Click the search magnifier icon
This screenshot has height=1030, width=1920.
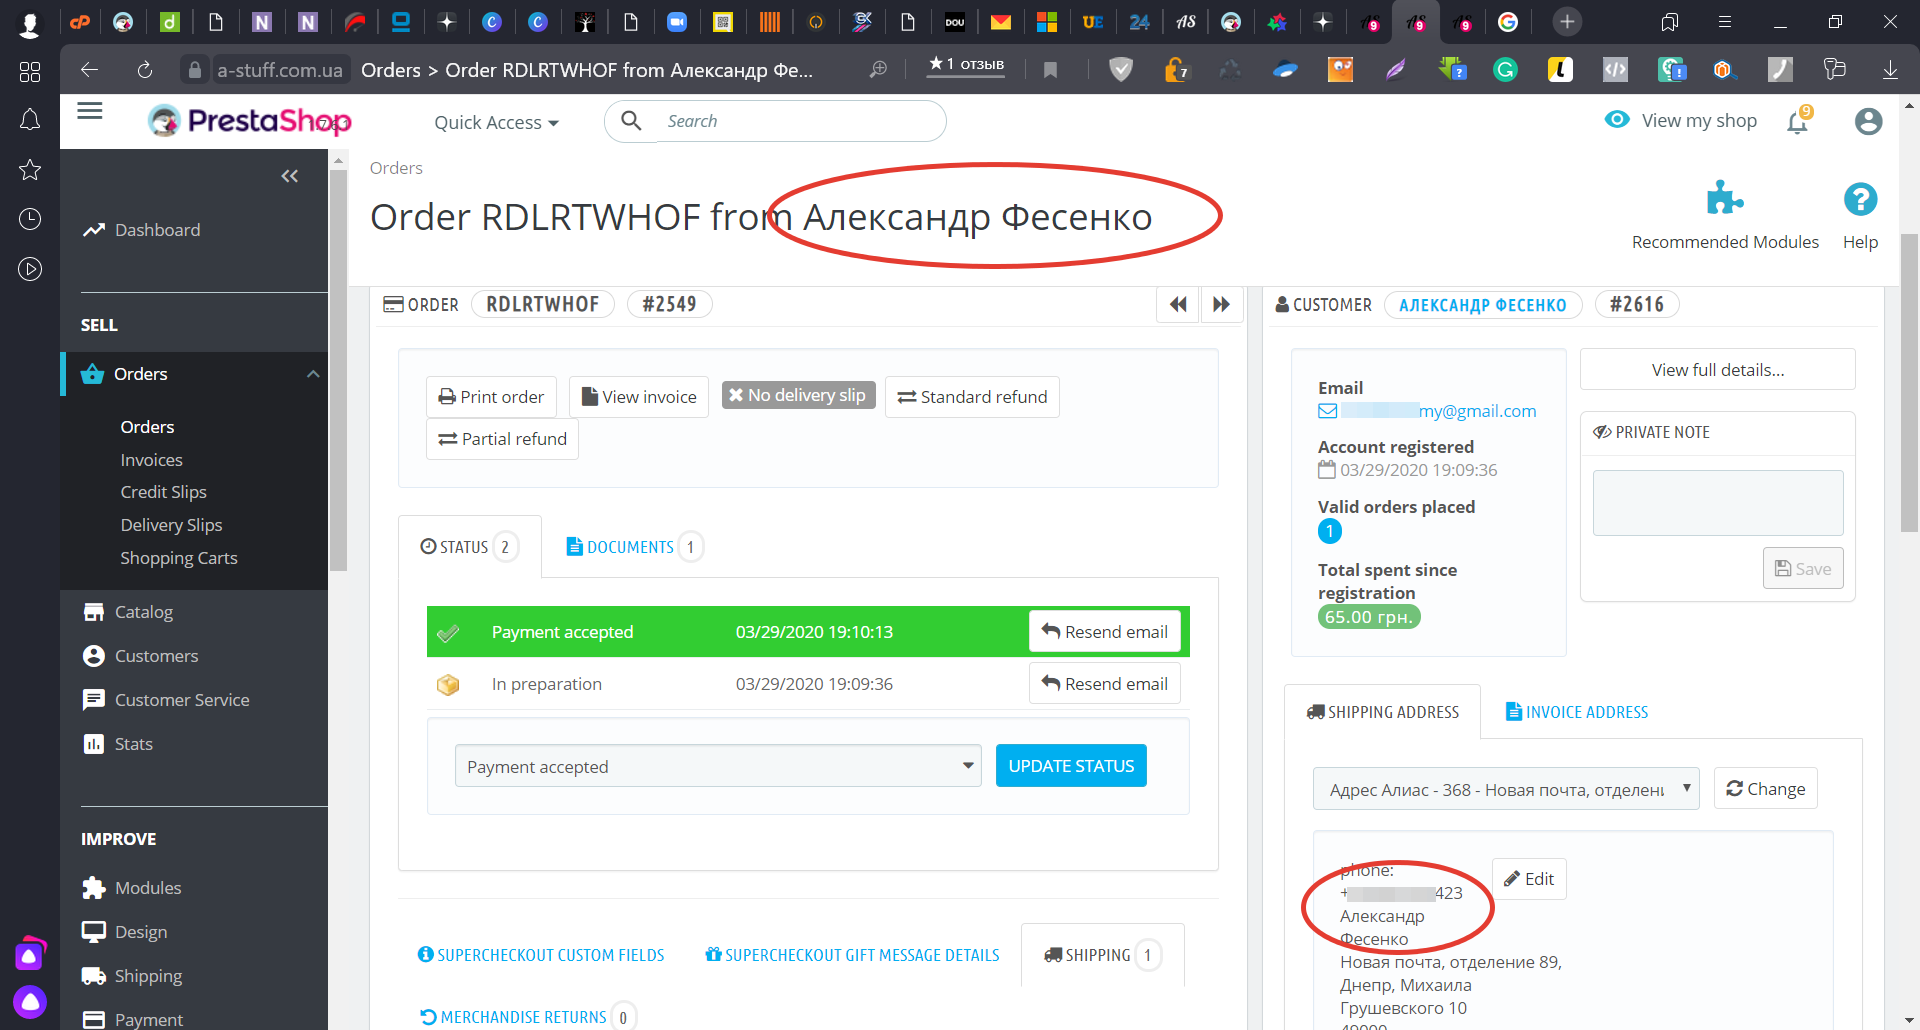[x=631, y=121]
